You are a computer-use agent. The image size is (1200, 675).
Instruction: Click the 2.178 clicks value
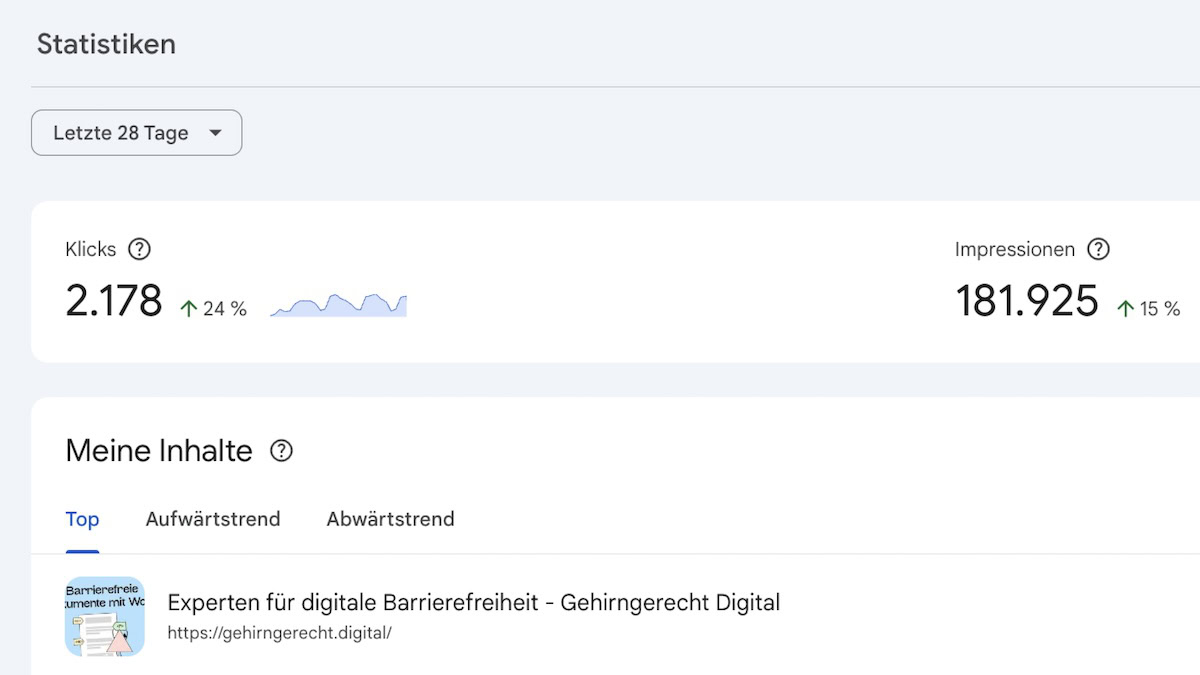pos(114,300)
